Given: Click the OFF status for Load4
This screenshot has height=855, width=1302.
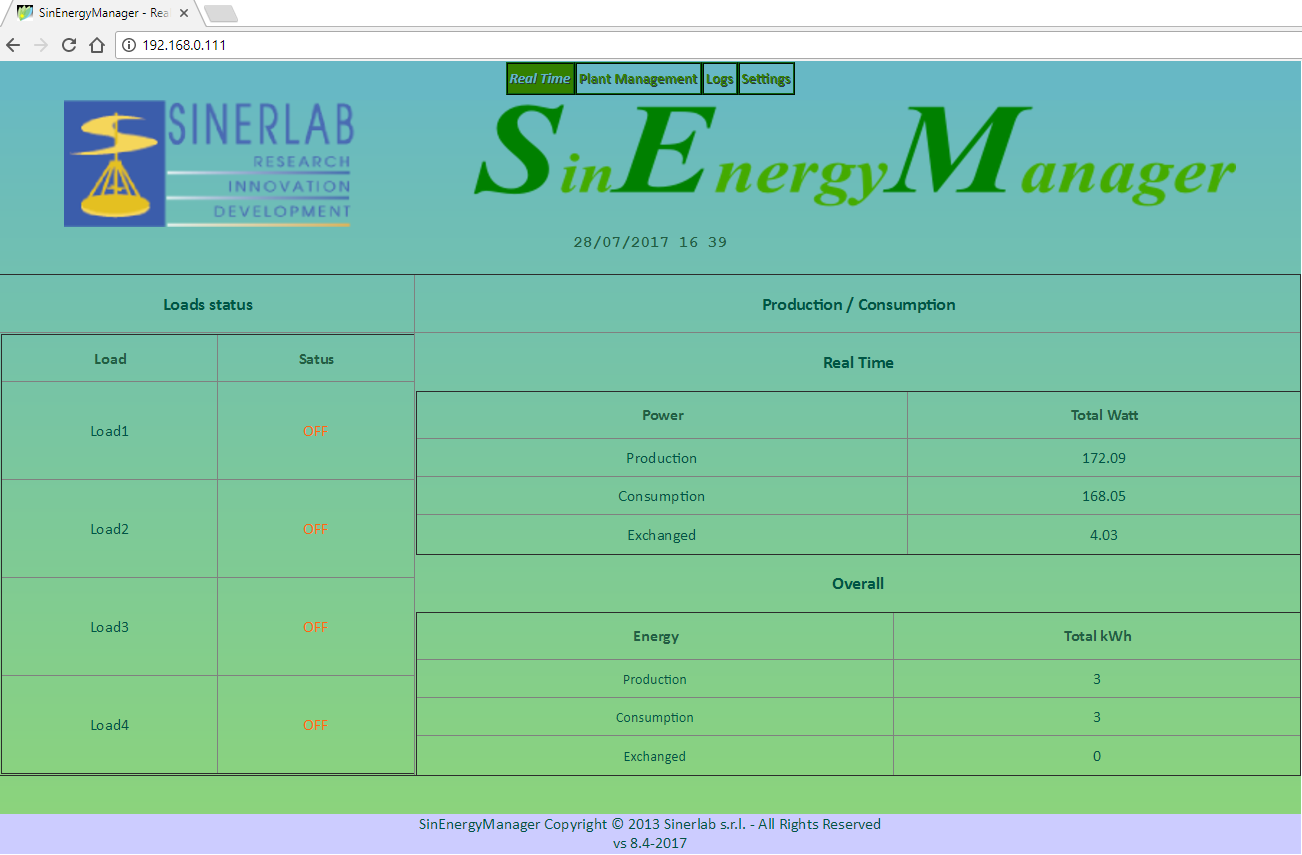Looking at the screenshot, I should pos(315,725).
